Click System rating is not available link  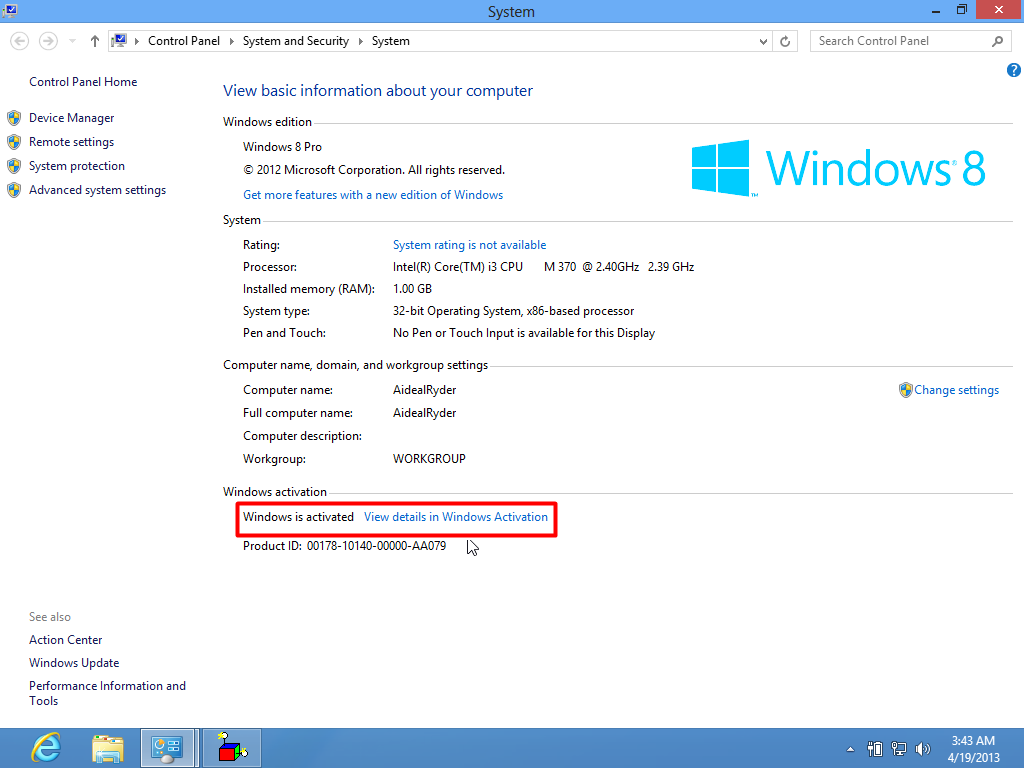point(470,245)
